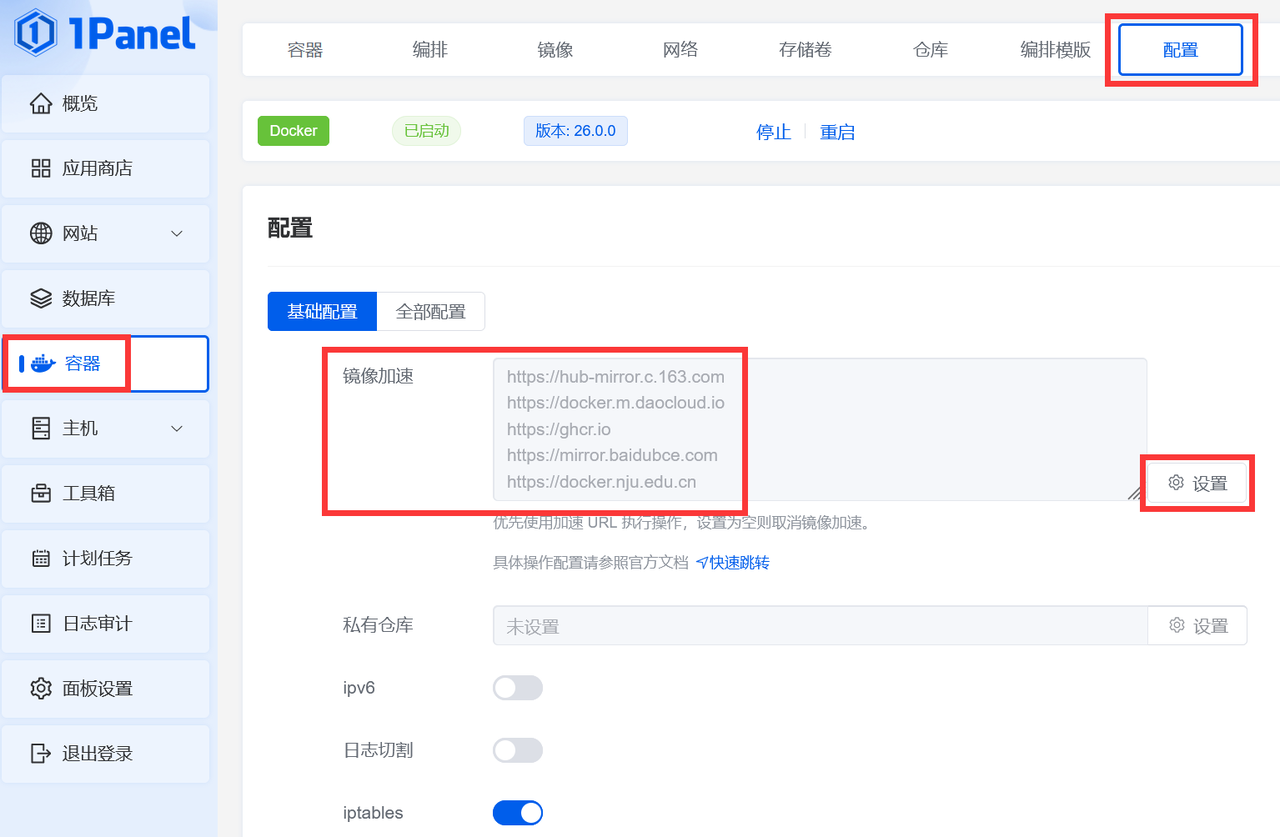
Task: Turn on the 日志切割 toggle
Action: 517,750
